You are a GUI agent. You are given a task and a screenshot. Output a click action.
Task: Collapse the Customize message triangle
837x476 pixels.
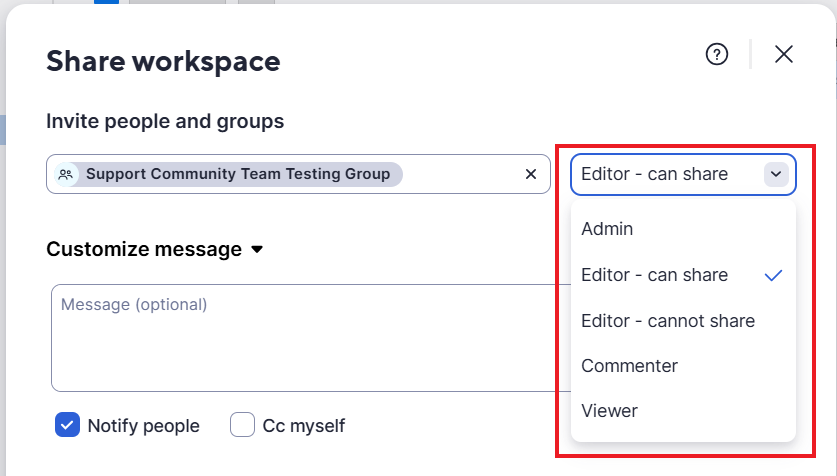pos(257,249)
